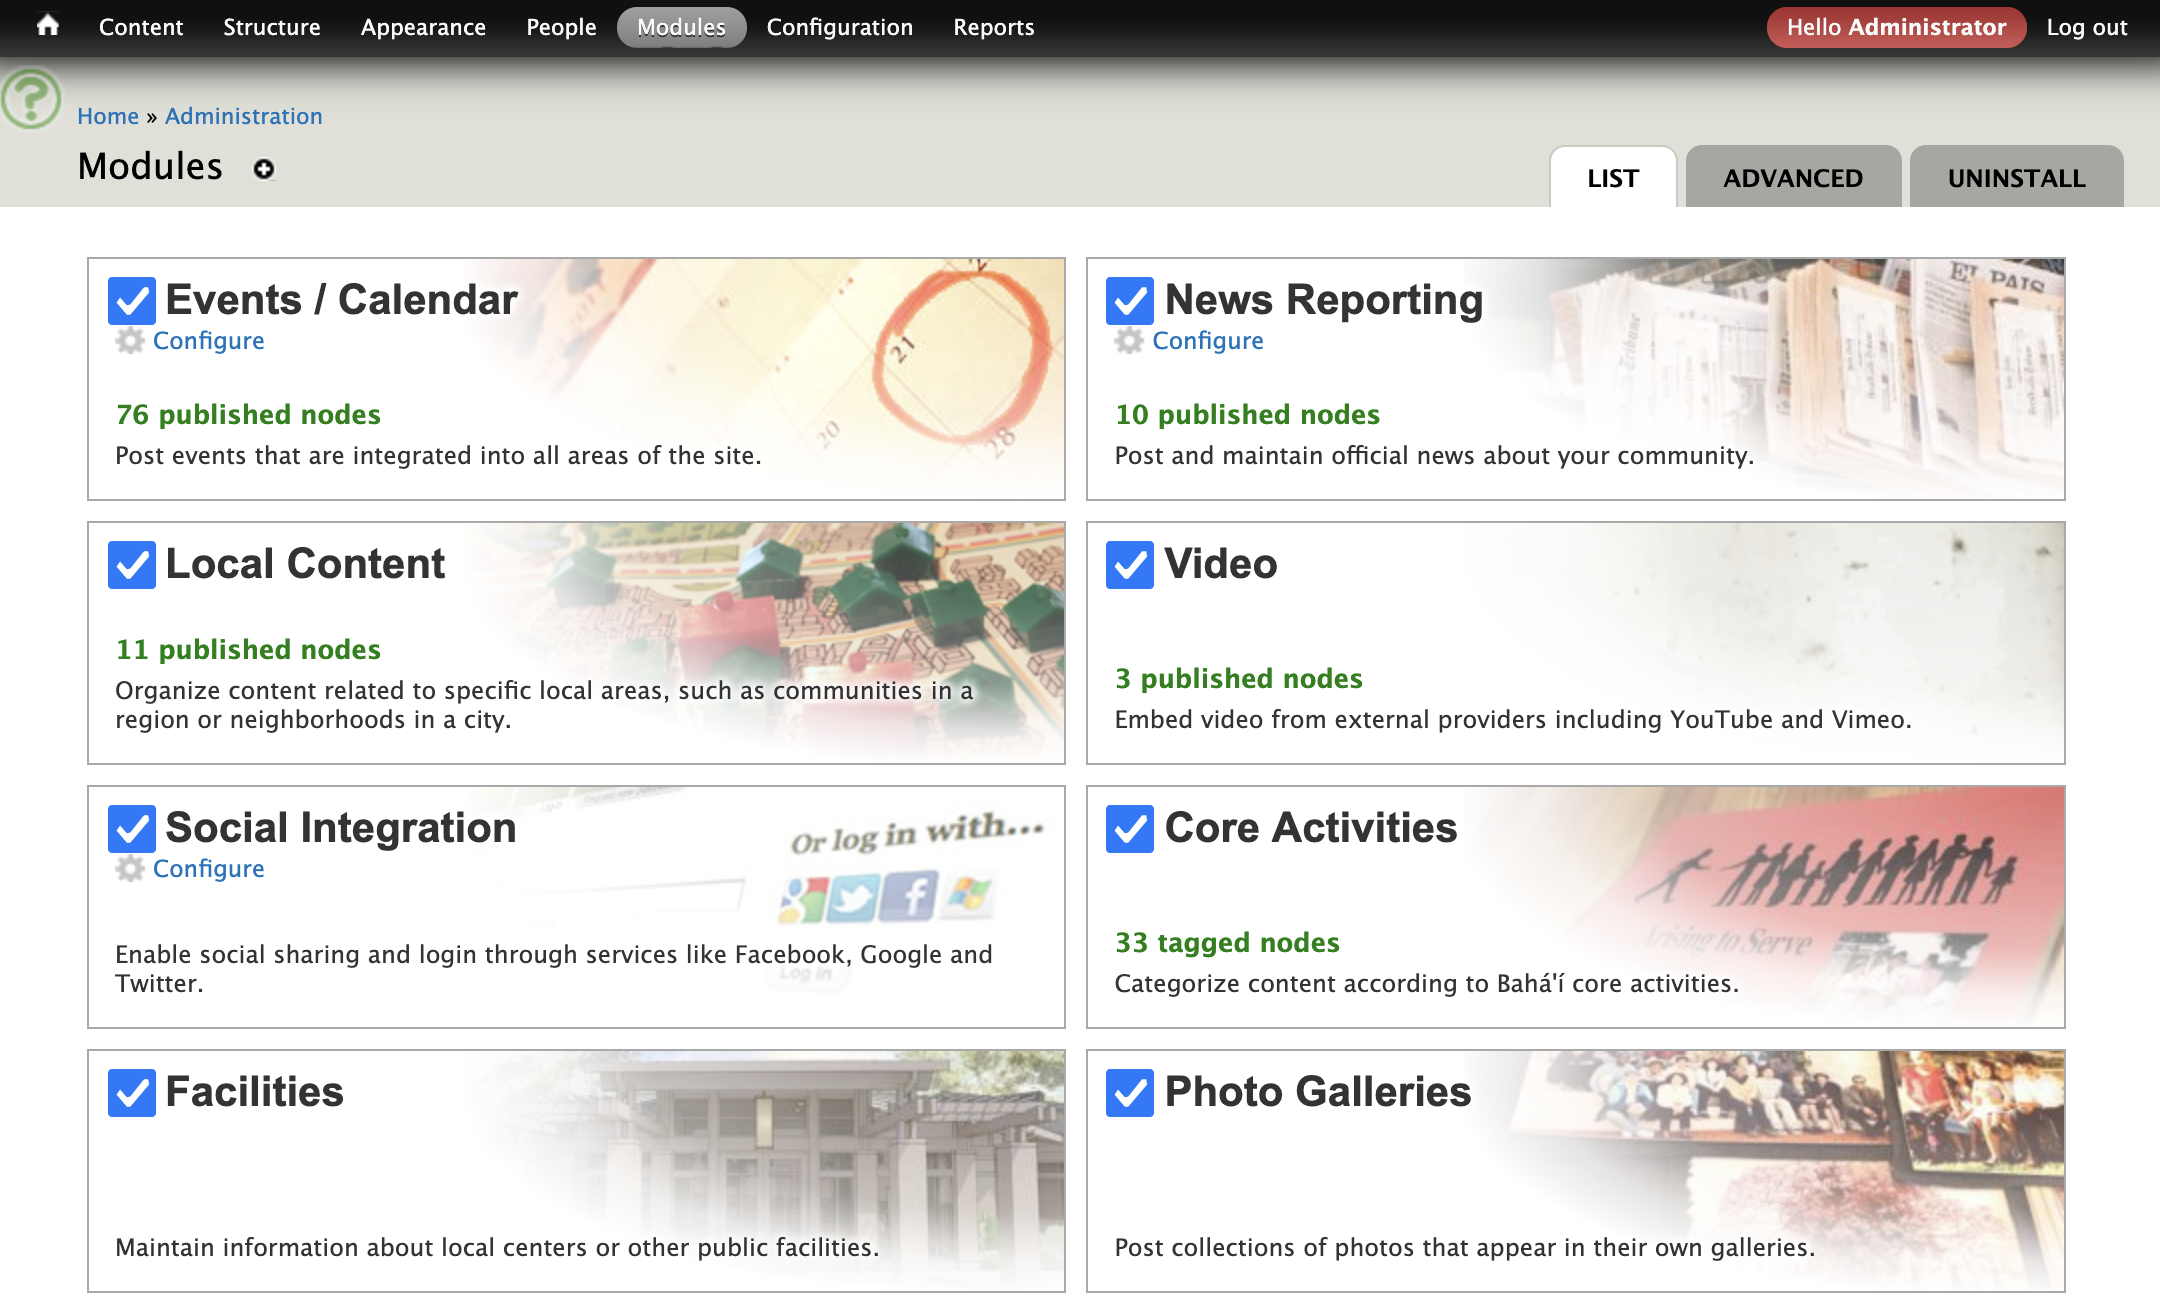This screenshot has width=2160, height=1310.
Task: Uncheck the Photo Galleries module checkbox
Action: (x=1128, y=1093)
